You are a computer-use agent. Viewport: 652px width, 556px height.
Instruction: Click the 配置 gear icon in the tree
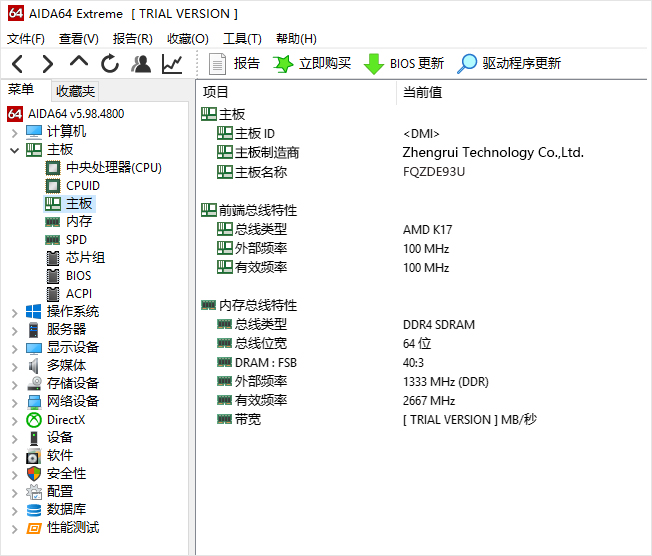pyautogui.click(x=34, y=492)
